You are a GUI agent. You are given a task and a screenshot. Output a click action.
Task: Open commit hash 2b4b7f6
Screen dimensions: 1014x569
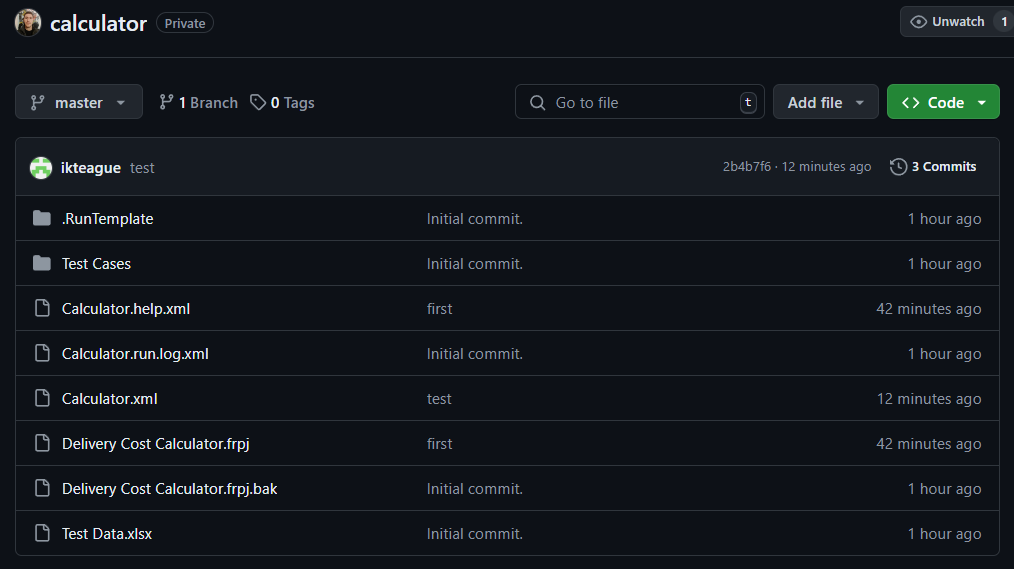747,167
